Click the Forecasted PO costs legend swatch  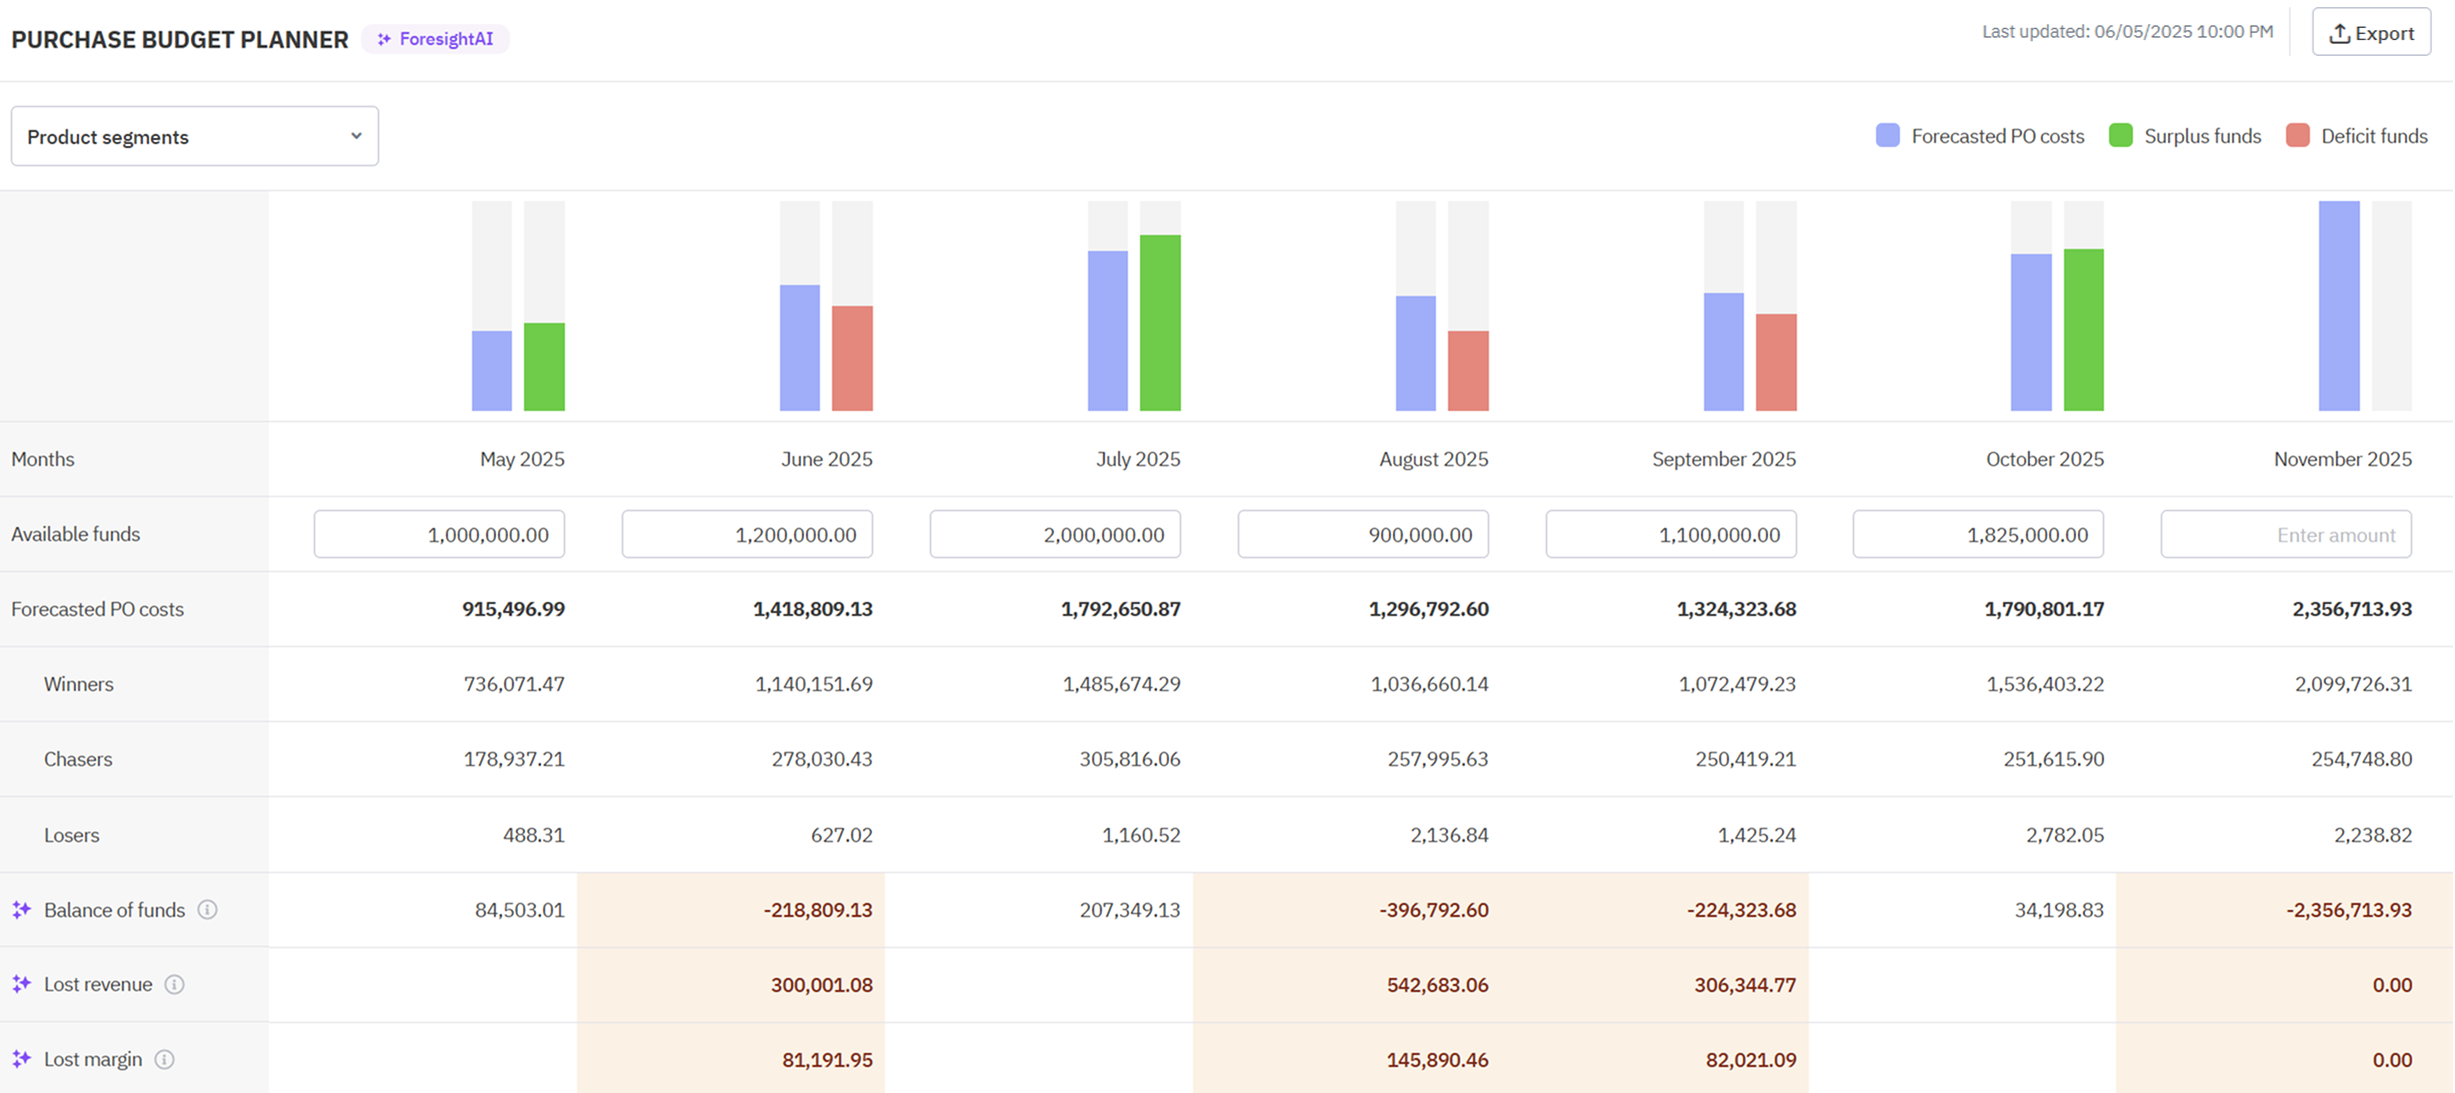pyautogui.click(x=1887, y=136)
